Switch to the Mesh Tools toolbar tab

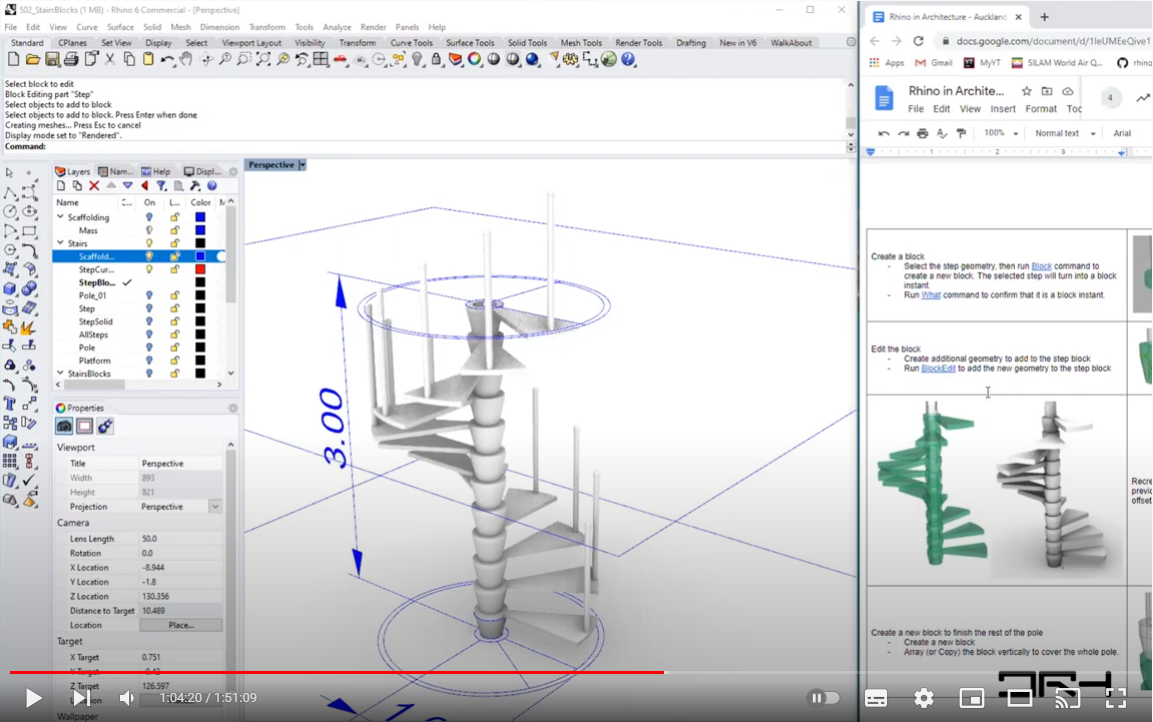click(580, 43)
